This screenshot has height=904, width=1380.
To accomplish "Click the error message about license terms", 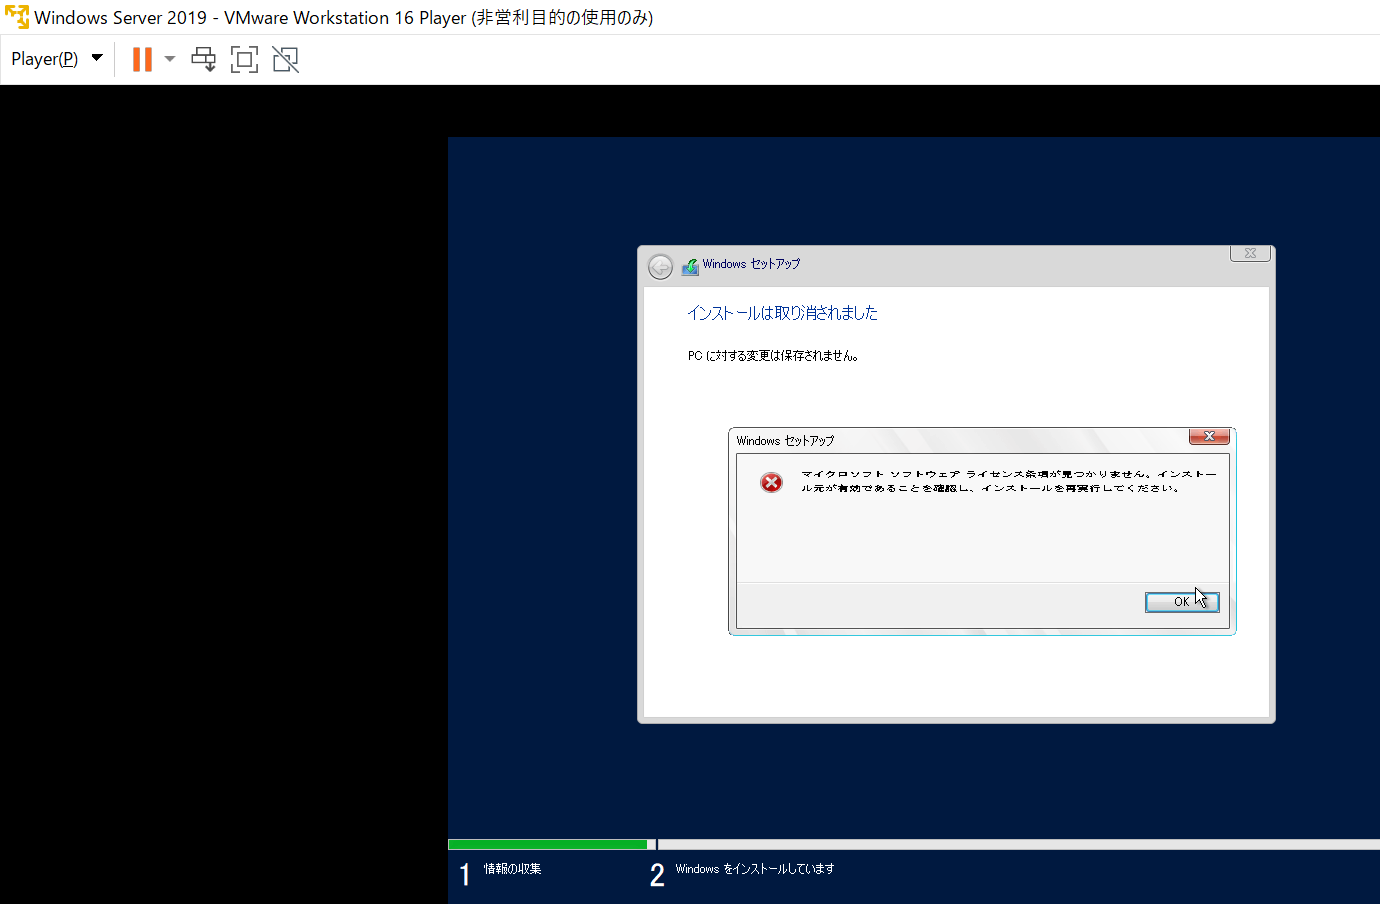I will (1008, 481).
